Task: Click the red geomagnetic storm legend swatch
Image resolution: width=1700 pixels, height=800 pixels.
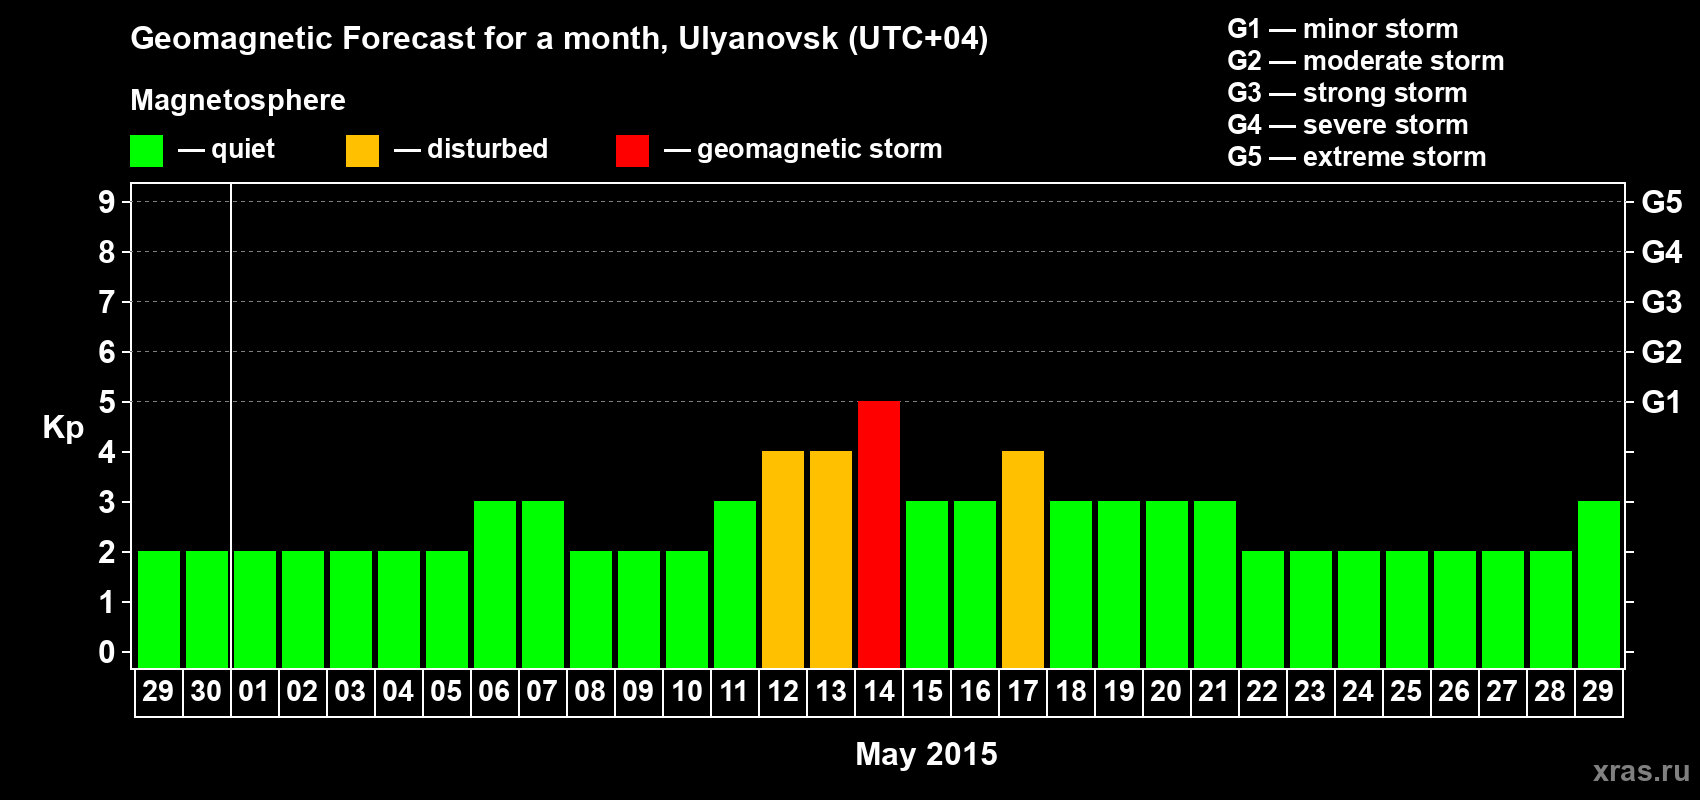Action: (632, 151)
